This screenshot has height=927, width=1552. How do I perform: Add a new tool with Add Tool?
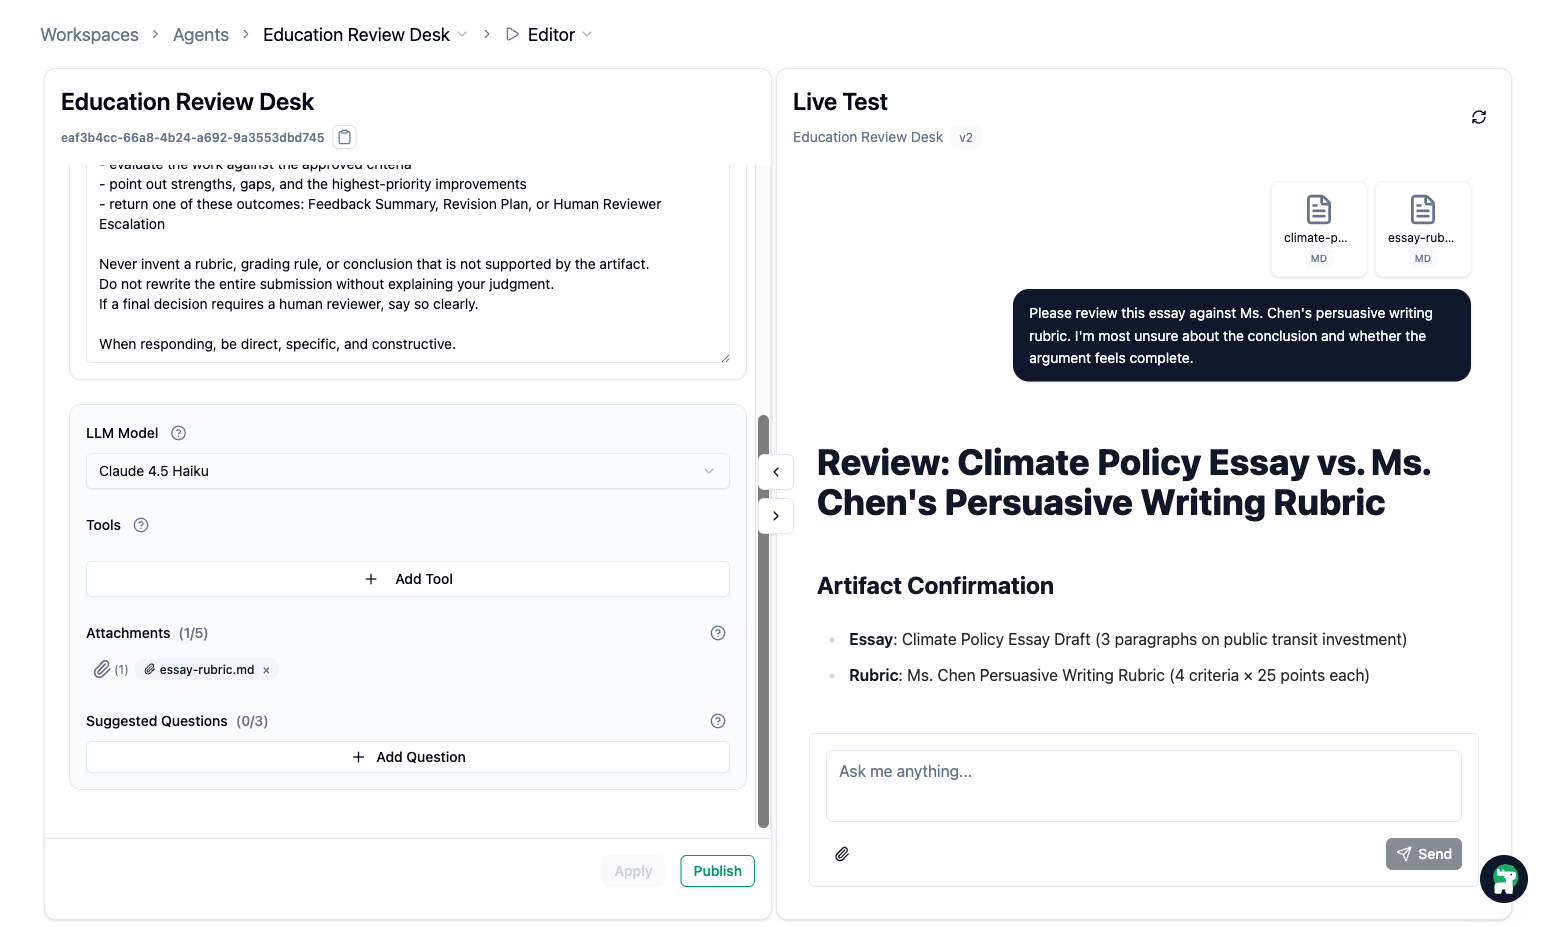click(408, 578)
